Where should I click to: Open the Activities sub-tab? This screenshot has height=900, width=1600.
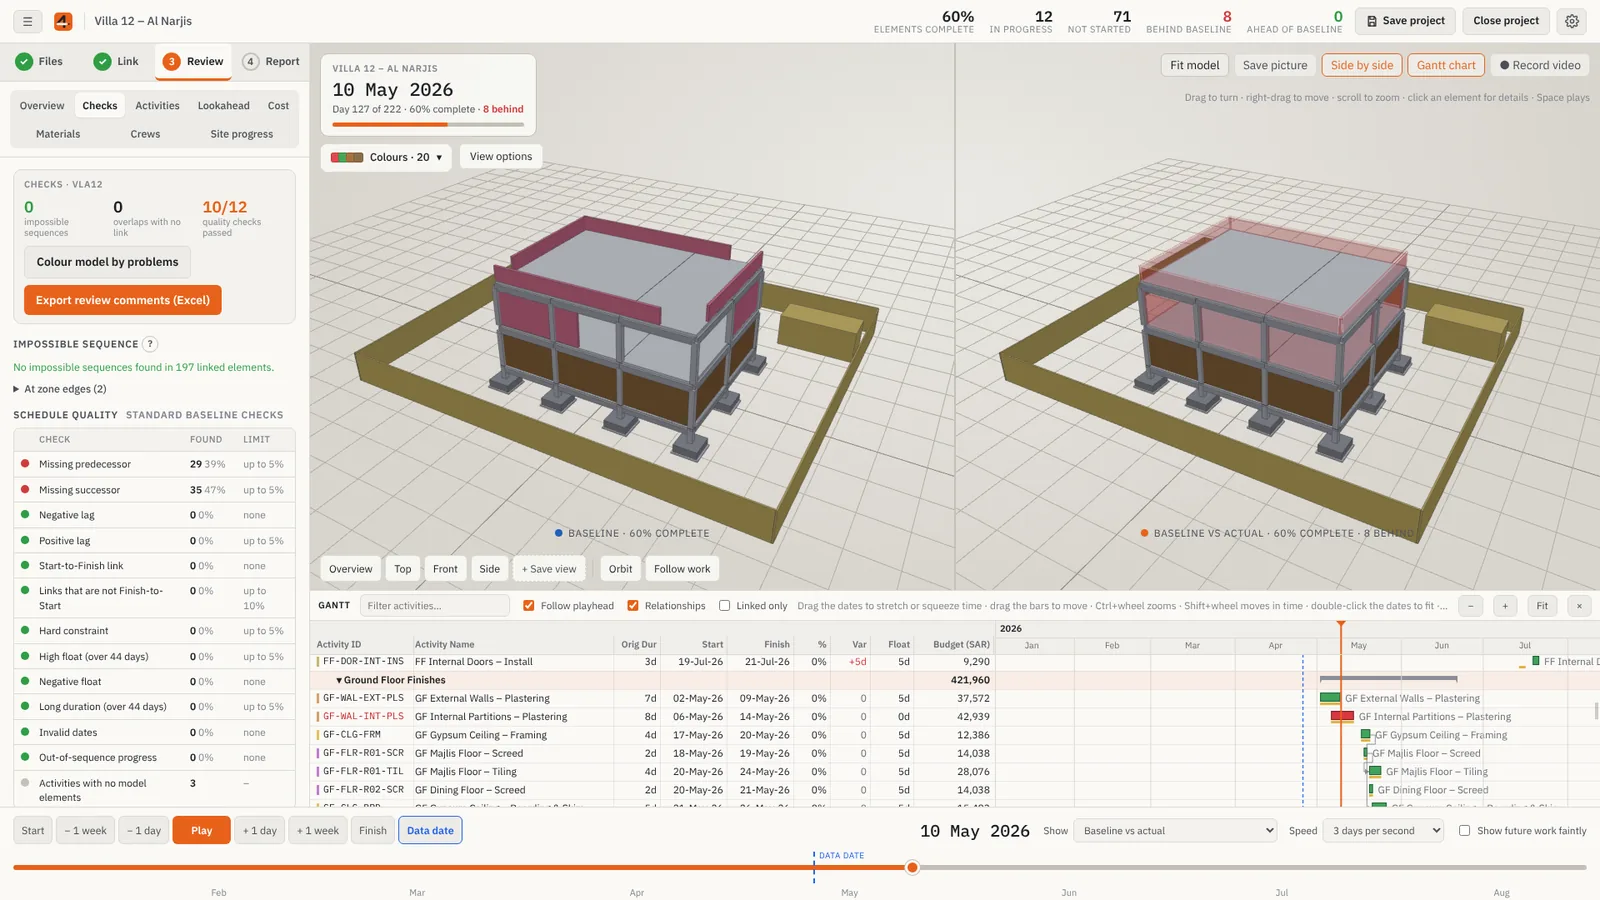[158, 106]
